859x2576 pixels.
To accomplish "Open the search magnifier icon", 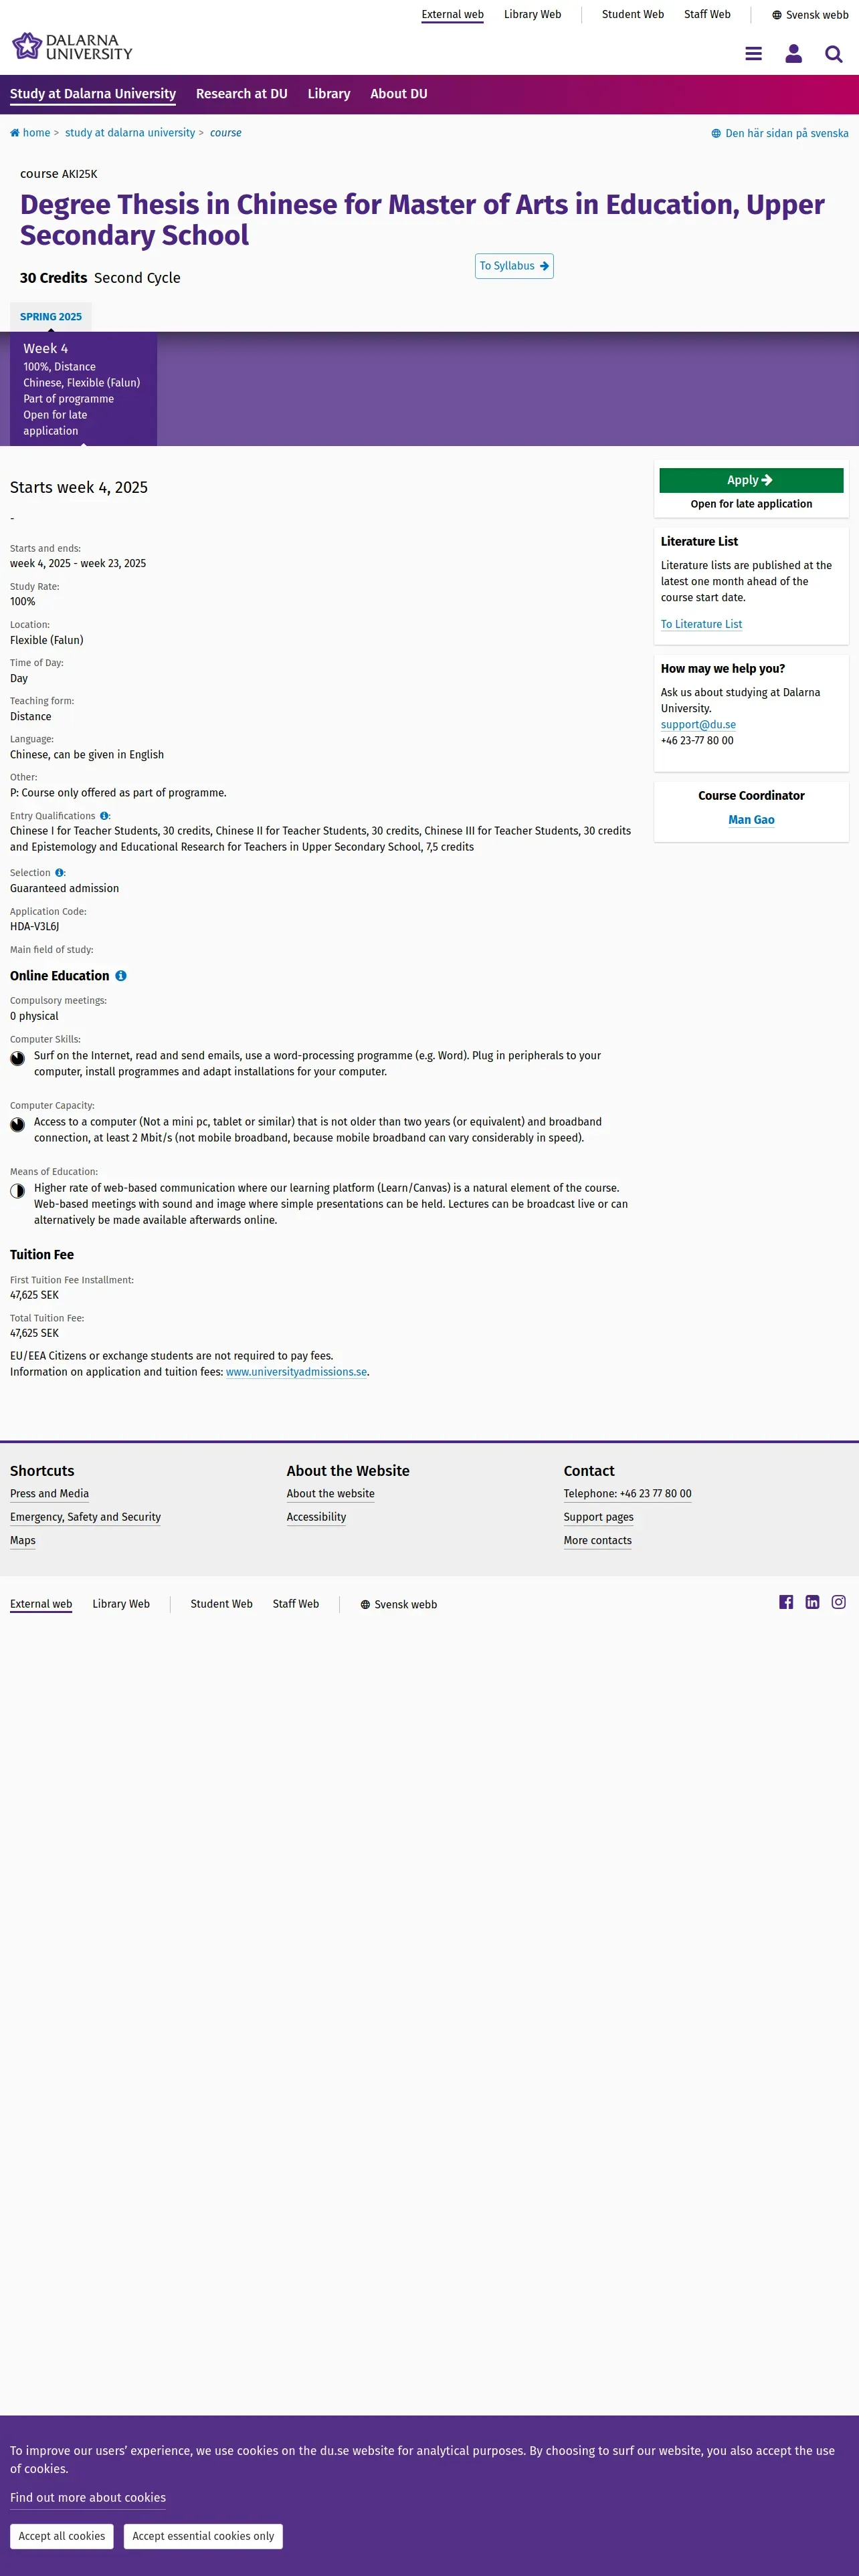I will 833,54.
